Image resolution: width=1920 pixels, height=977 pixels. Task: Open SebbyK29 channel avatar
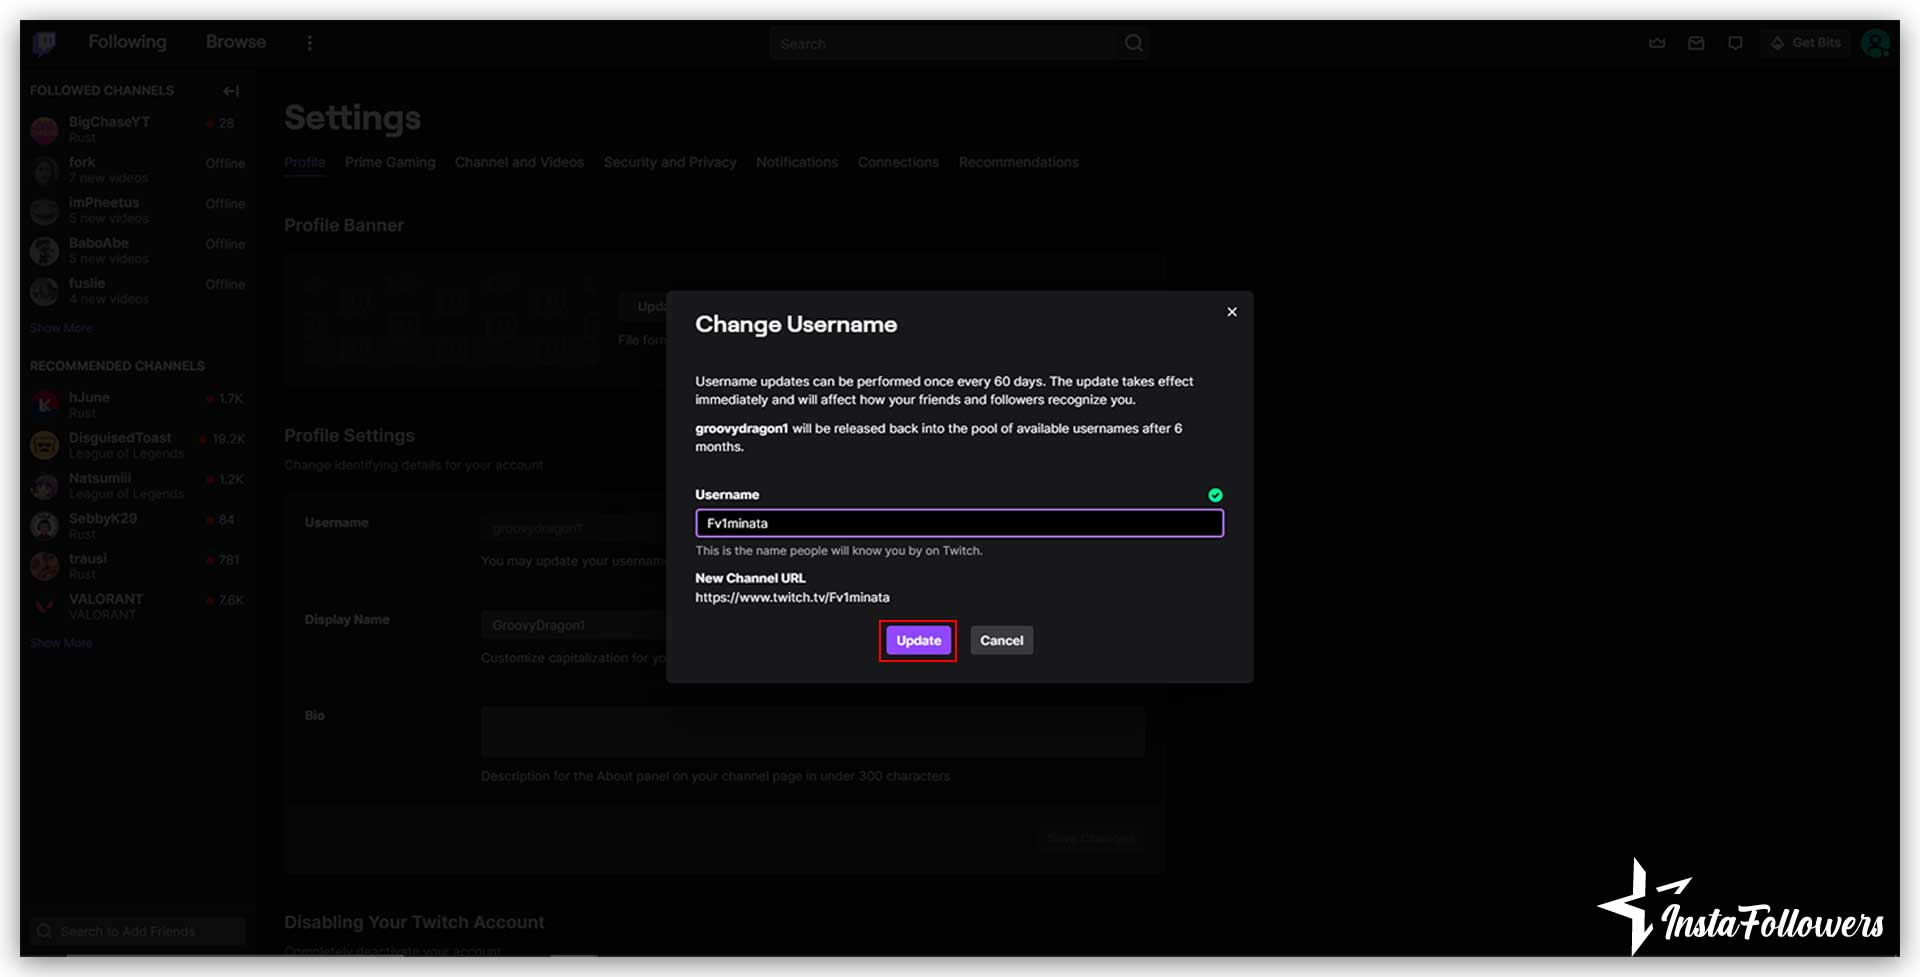(44, 526)
